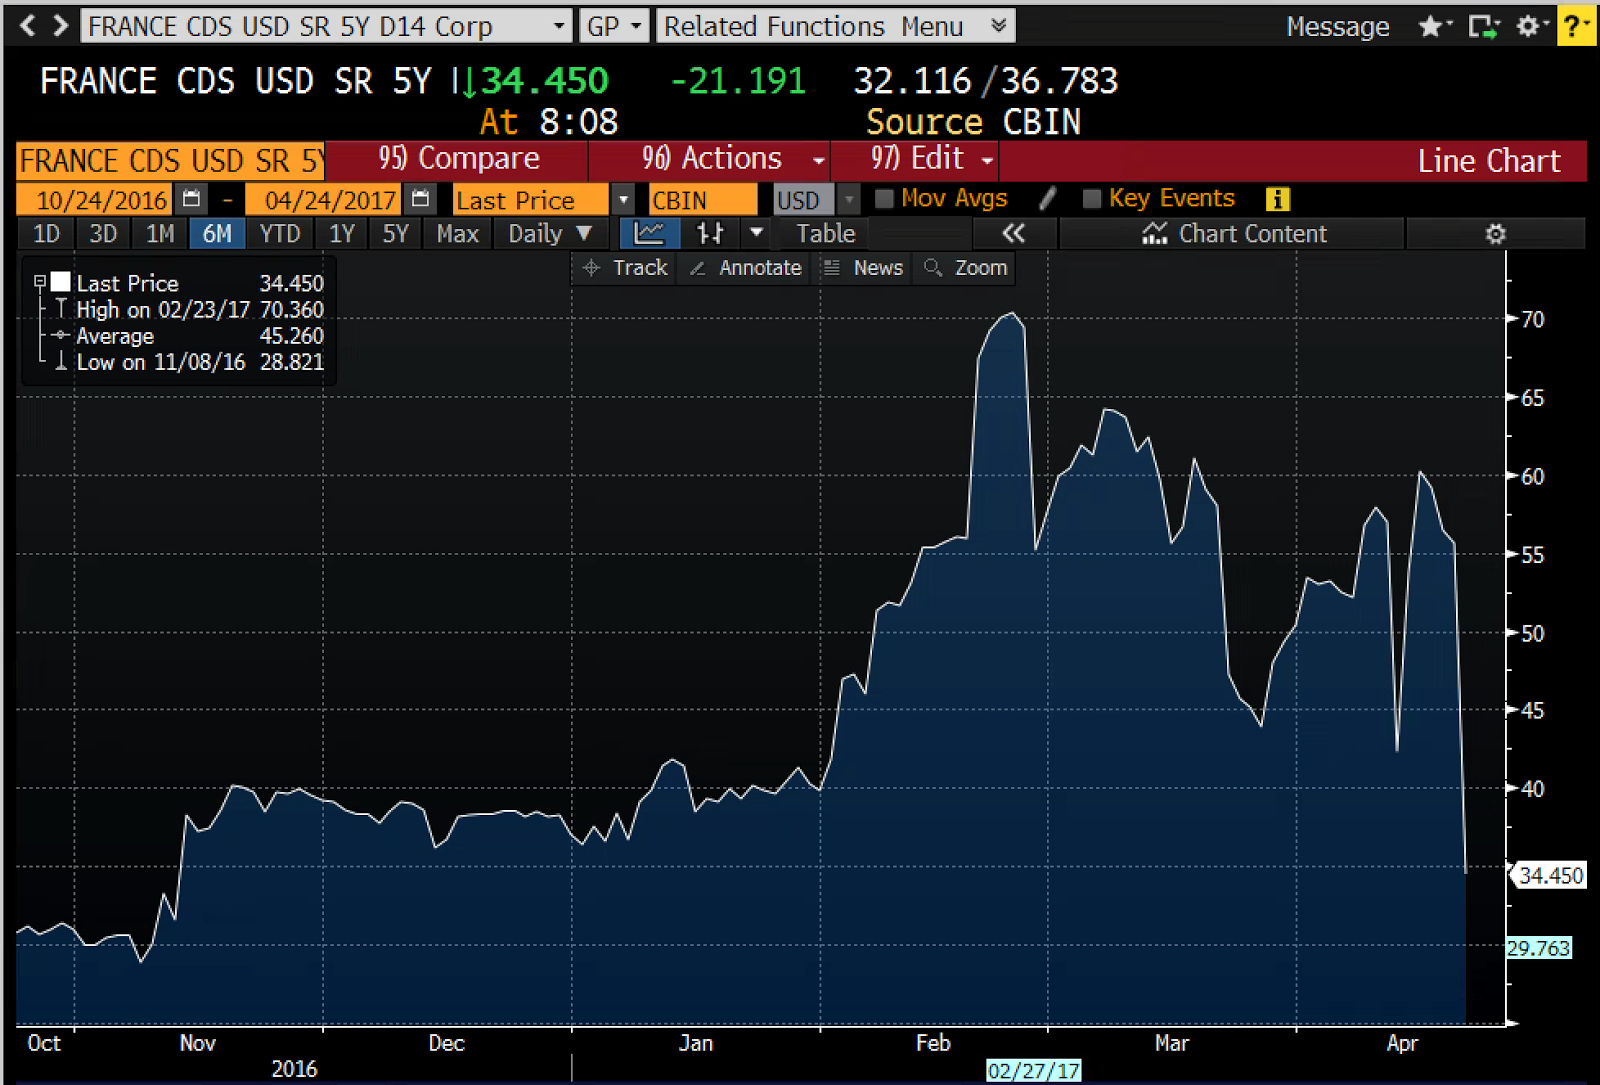Screen dimensions: 1600x1085
Task: Open the chart type dropdown arrow
Action: (x=757, y=233)
